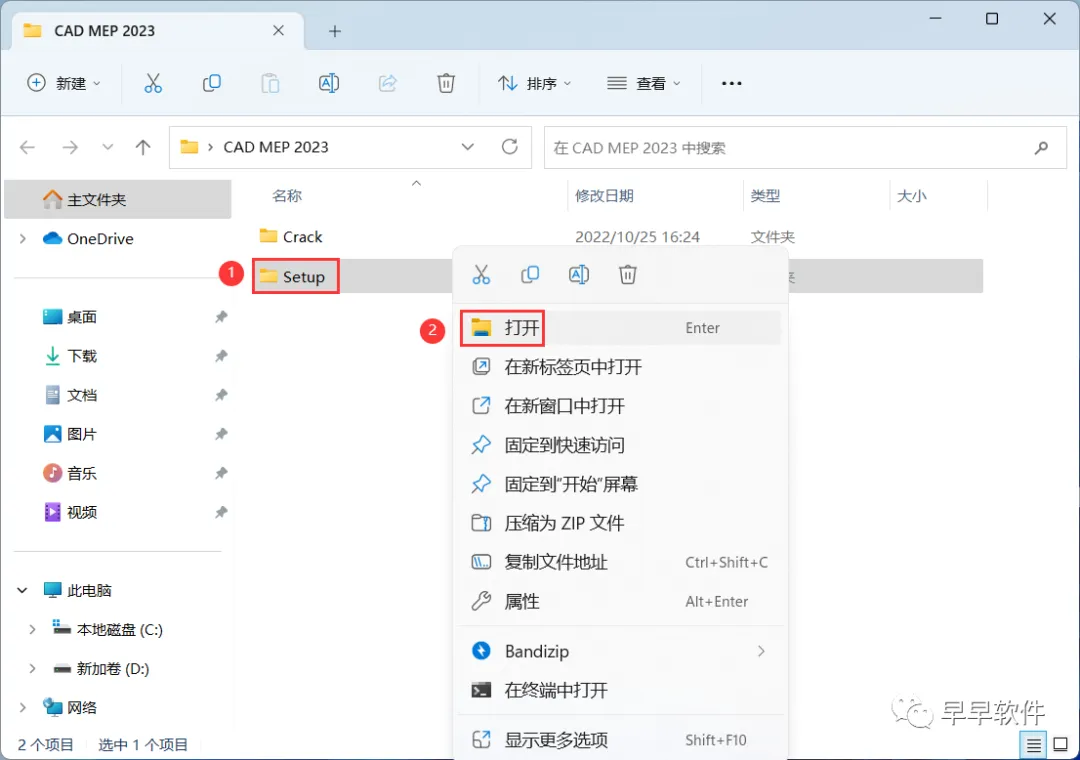Select 图片 (Pictures) in sidebar

(x=81, y=434)
